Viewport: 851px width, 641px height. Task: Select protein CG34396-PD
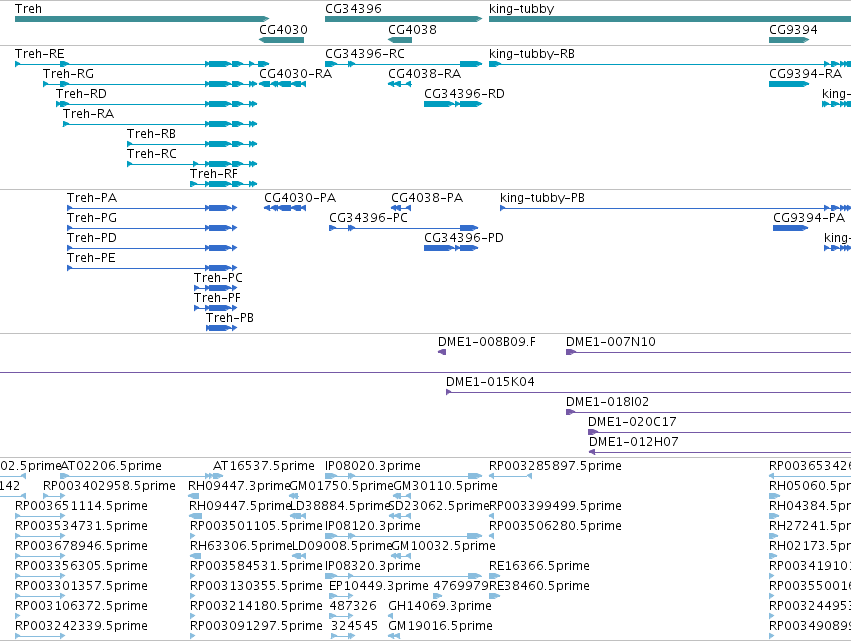pyautogui.click(x=451, y=248)
